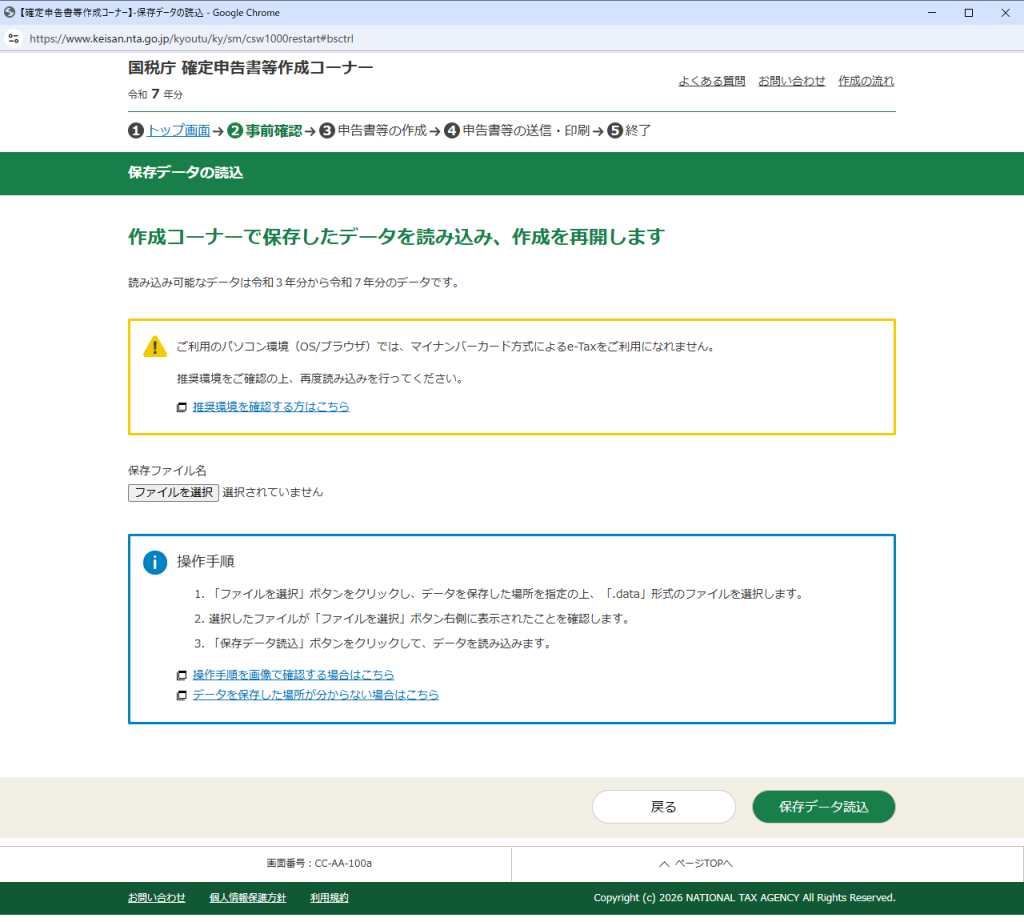This screenshot has width=1024, height=922.
Task: Click the upward caret beside ページTOPへ
Action: coord(664,864)
